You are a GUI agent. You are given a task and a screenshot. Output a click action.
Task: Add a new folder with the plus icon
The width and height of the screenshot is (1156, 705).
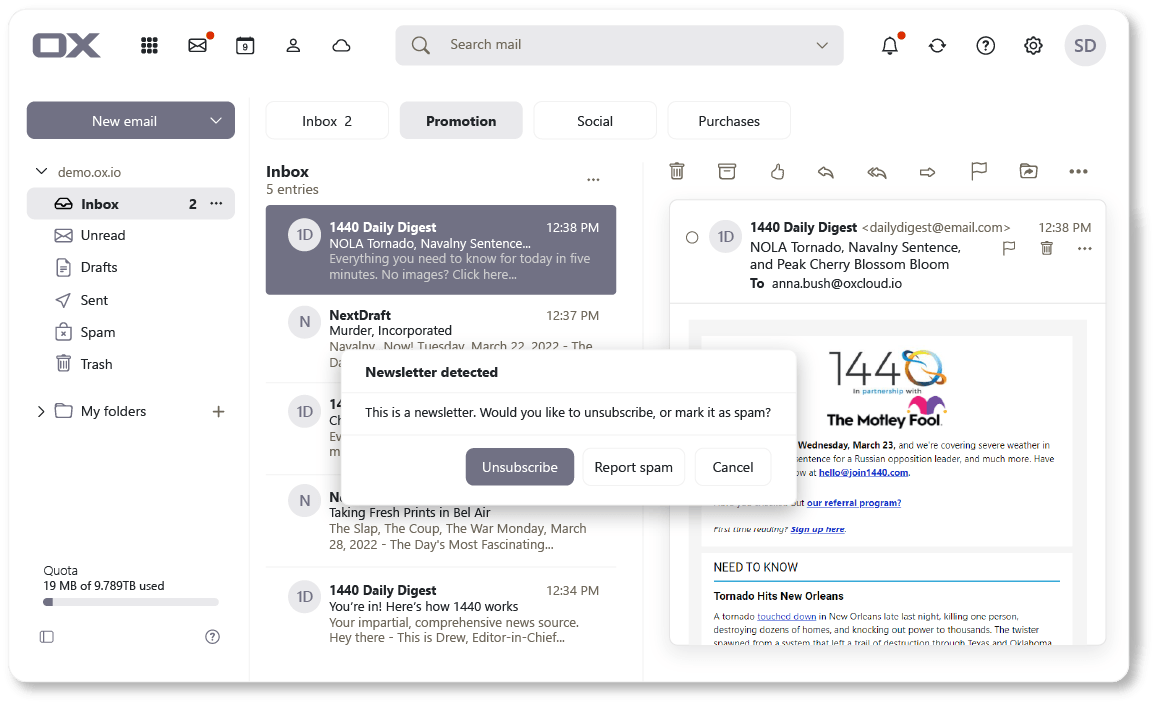click(218, 411)
